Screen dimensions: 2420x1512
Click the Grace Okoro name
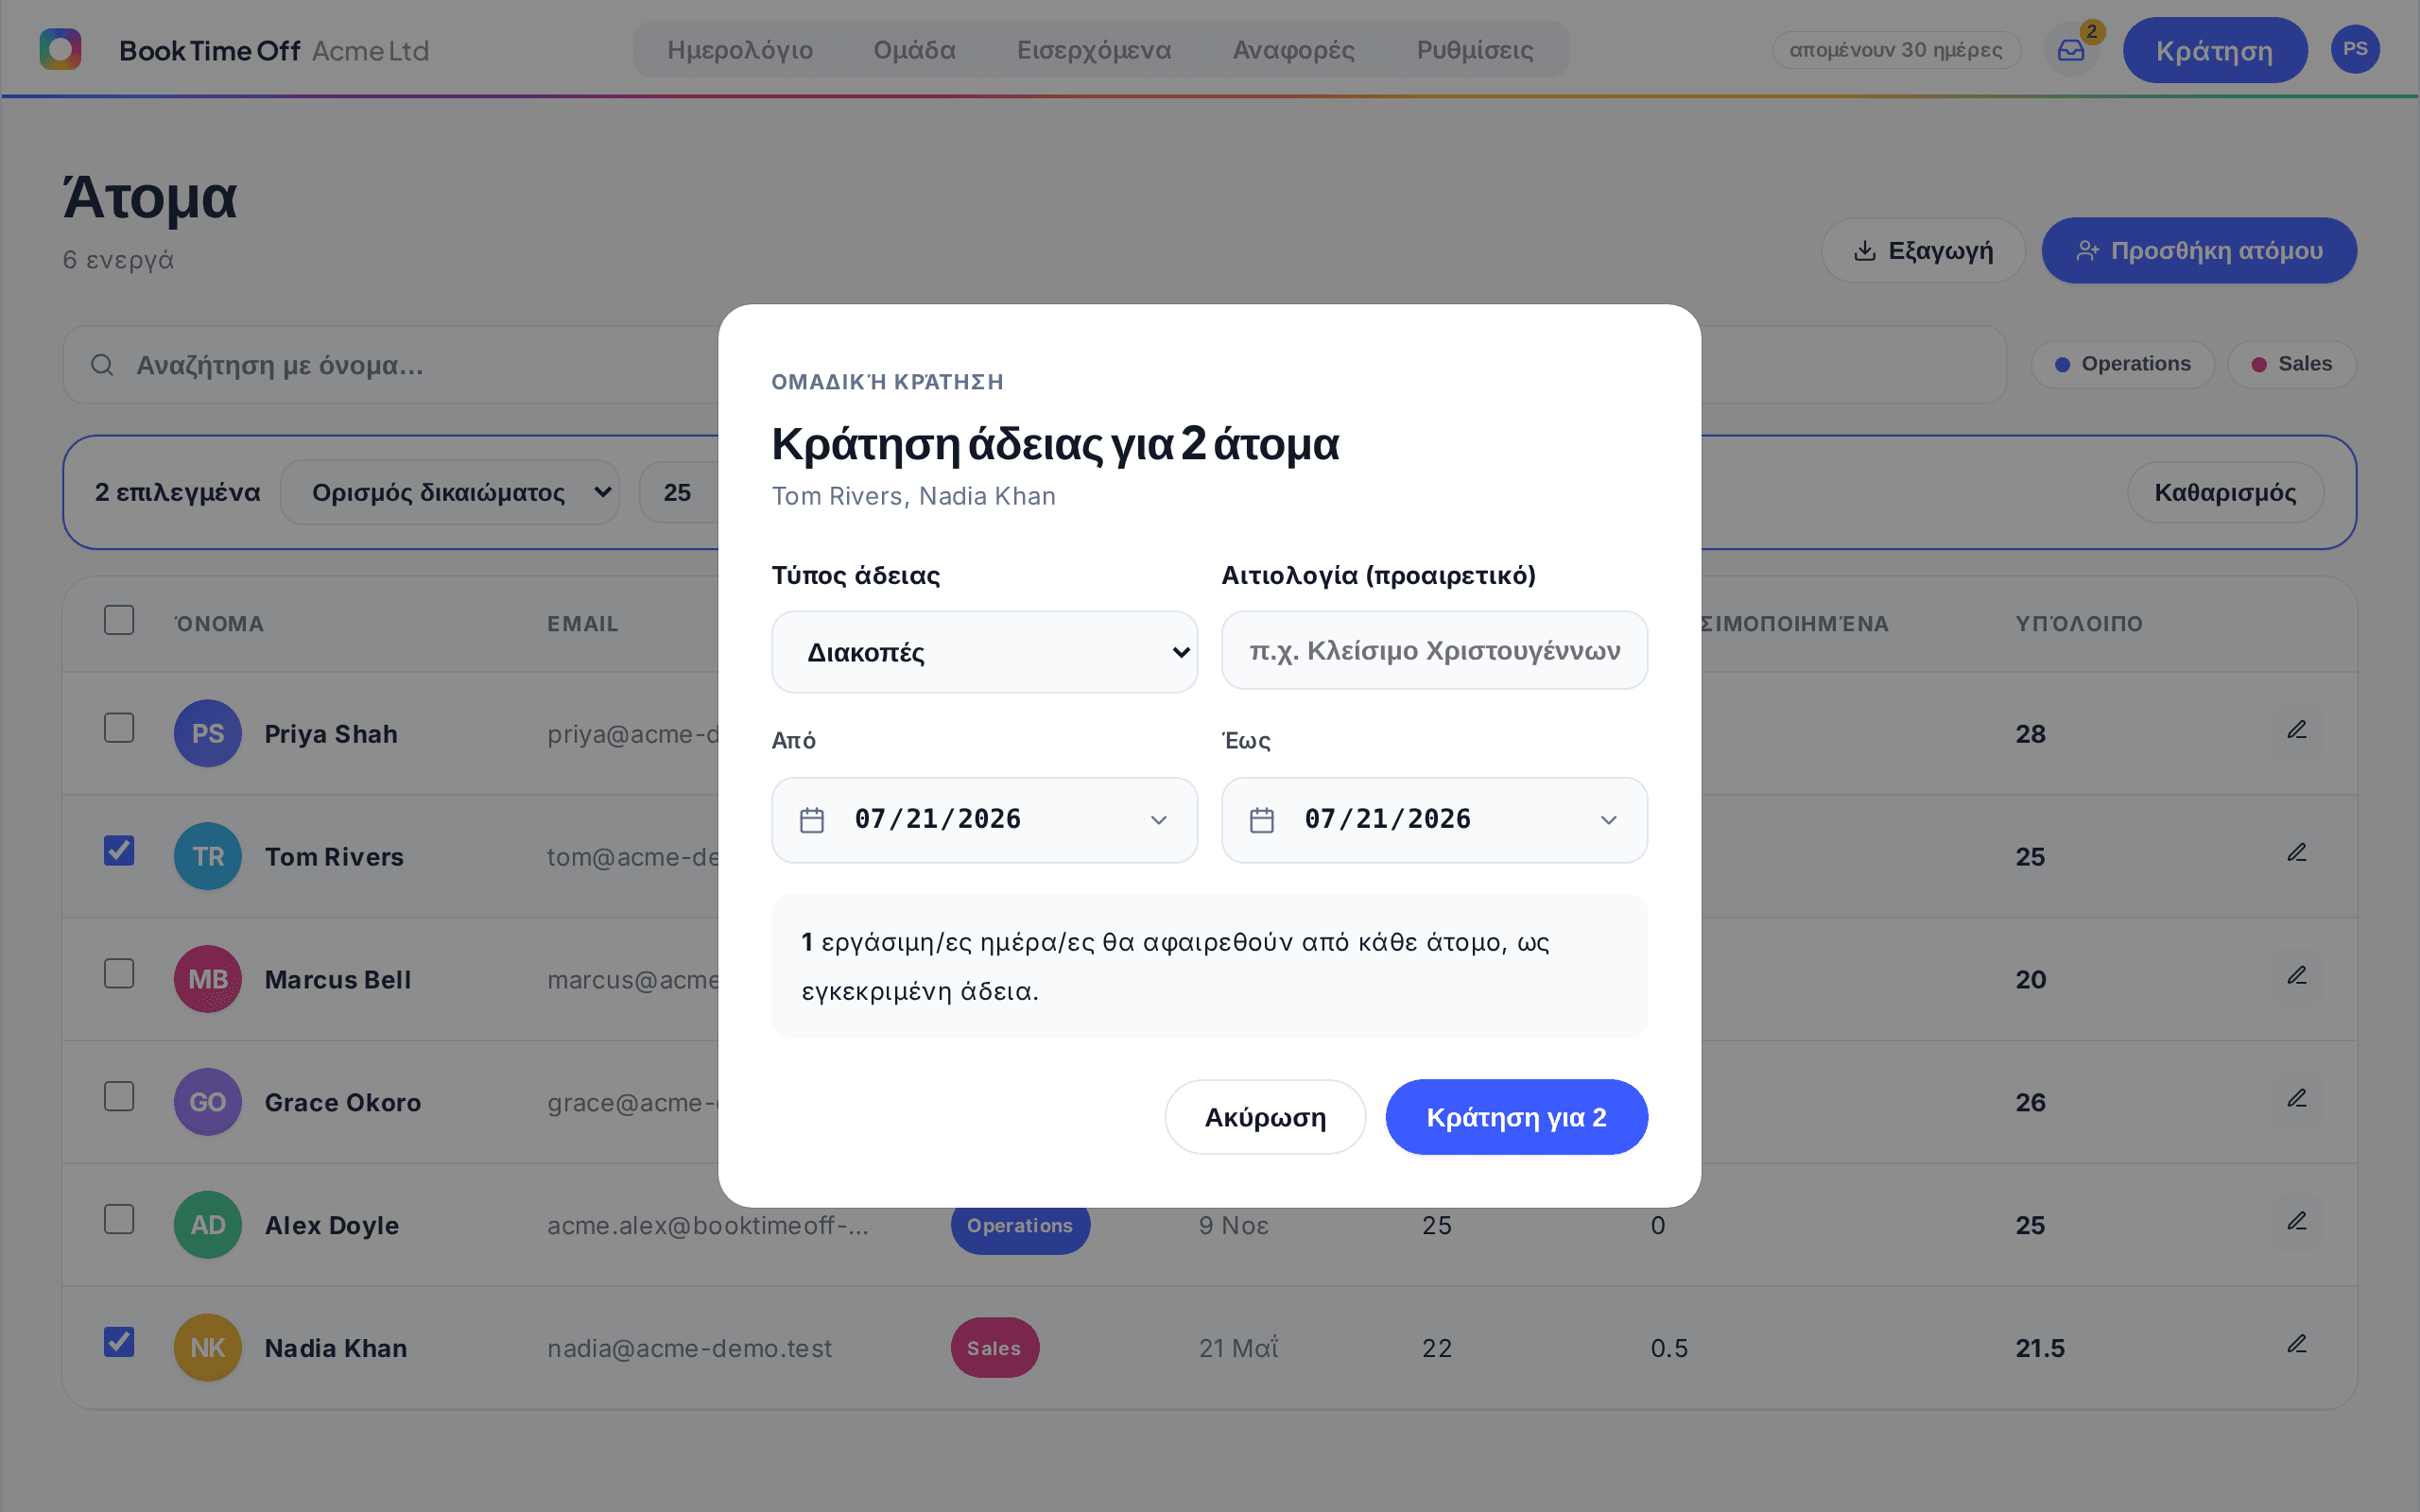(x=343, y=1102)
